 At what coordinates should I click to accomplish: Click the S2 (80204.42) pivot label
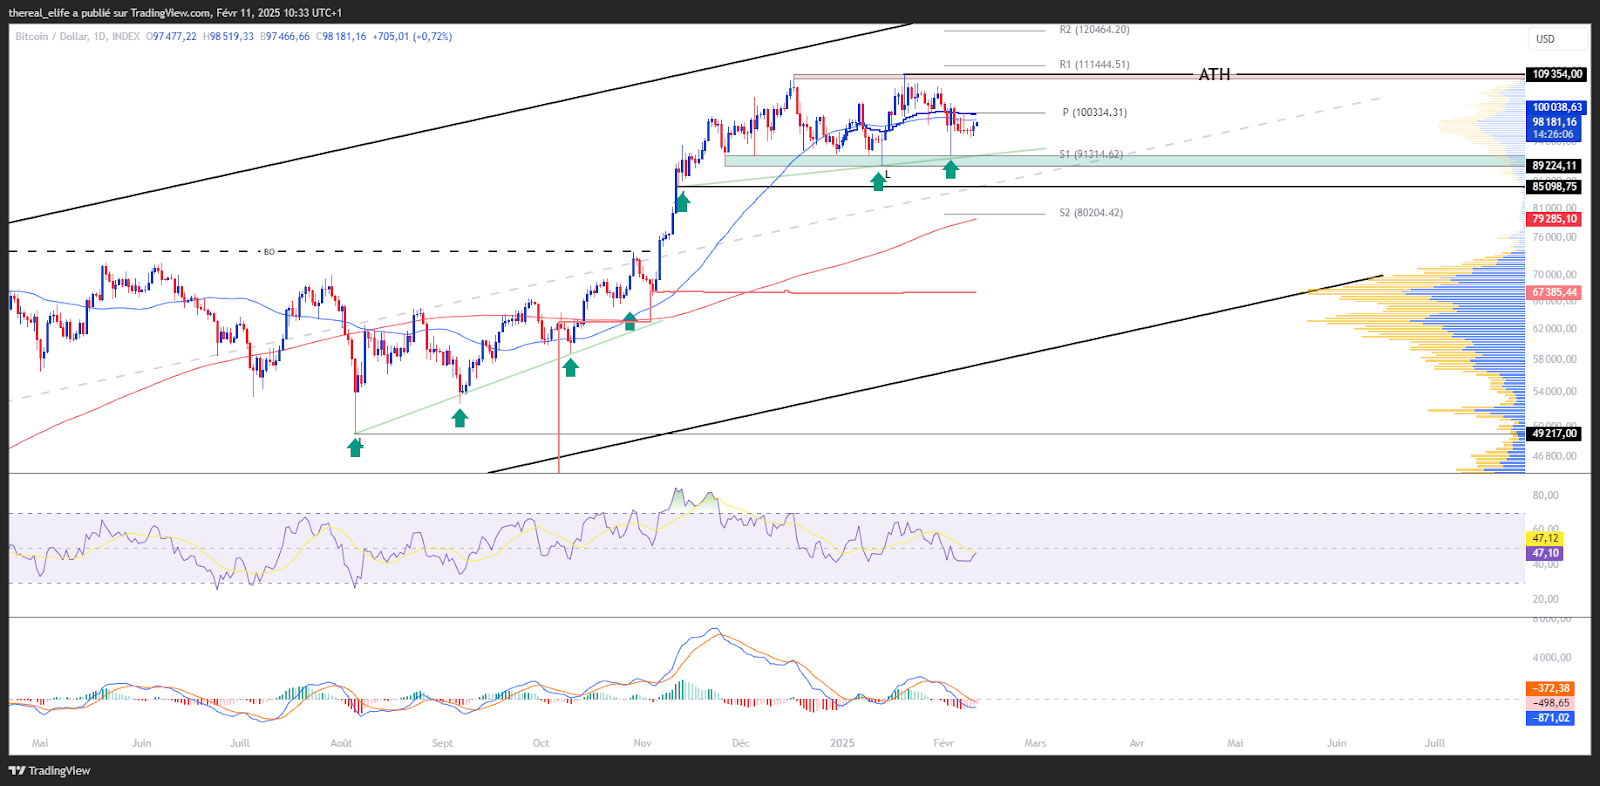click(x=1091, y=212)
